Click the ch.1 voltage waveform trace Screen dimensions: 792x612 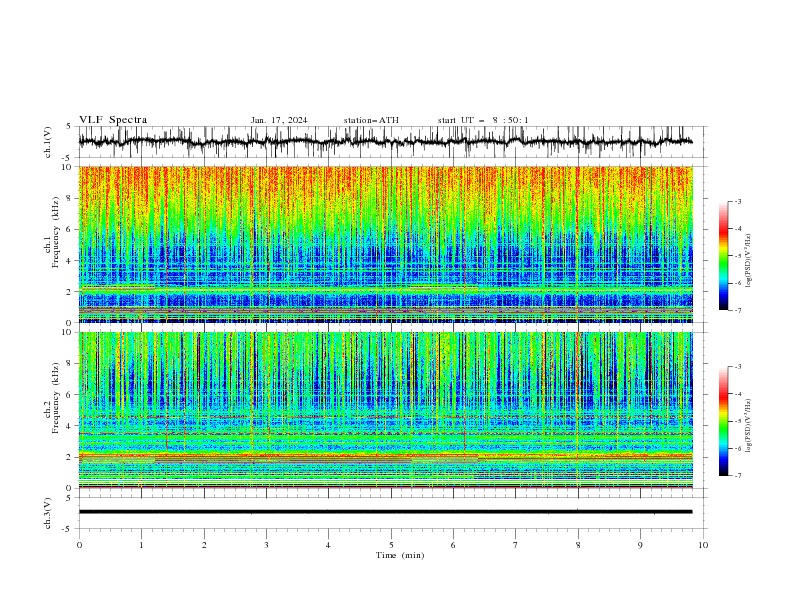pyautogui.click(x=385, y=142)
